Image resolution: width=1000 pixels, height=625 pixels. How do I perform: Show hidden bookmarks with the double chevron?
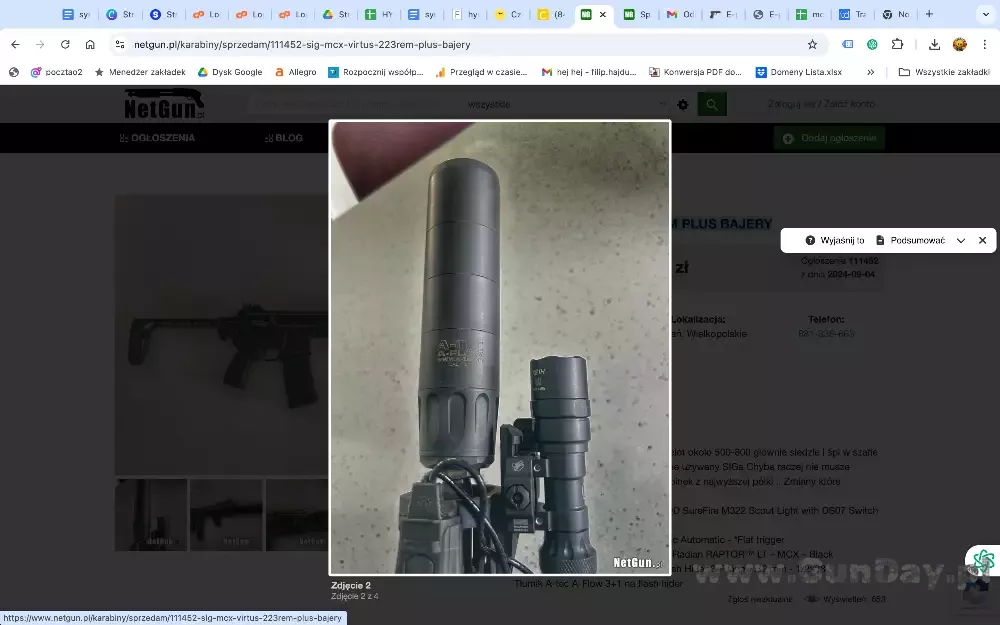871,72
